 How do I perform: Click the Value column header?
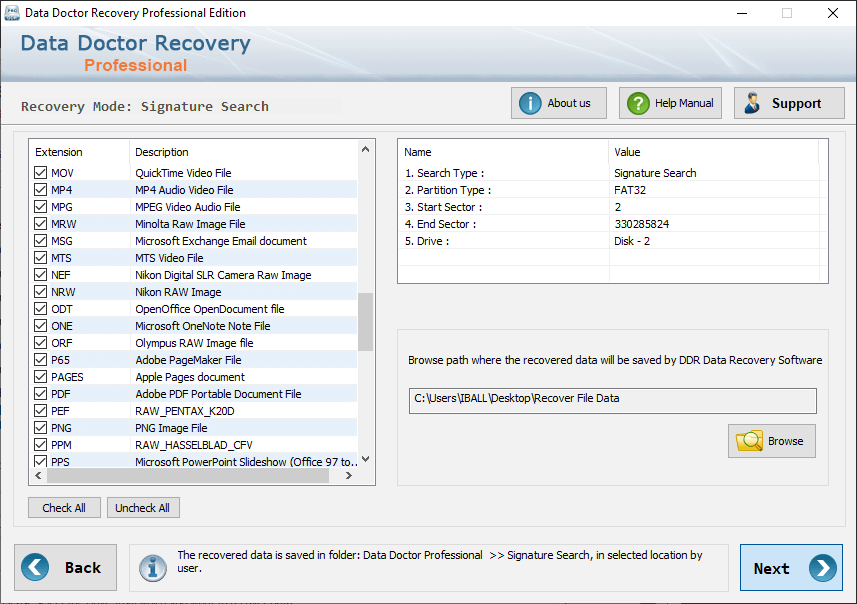click(x=713, y=152)
